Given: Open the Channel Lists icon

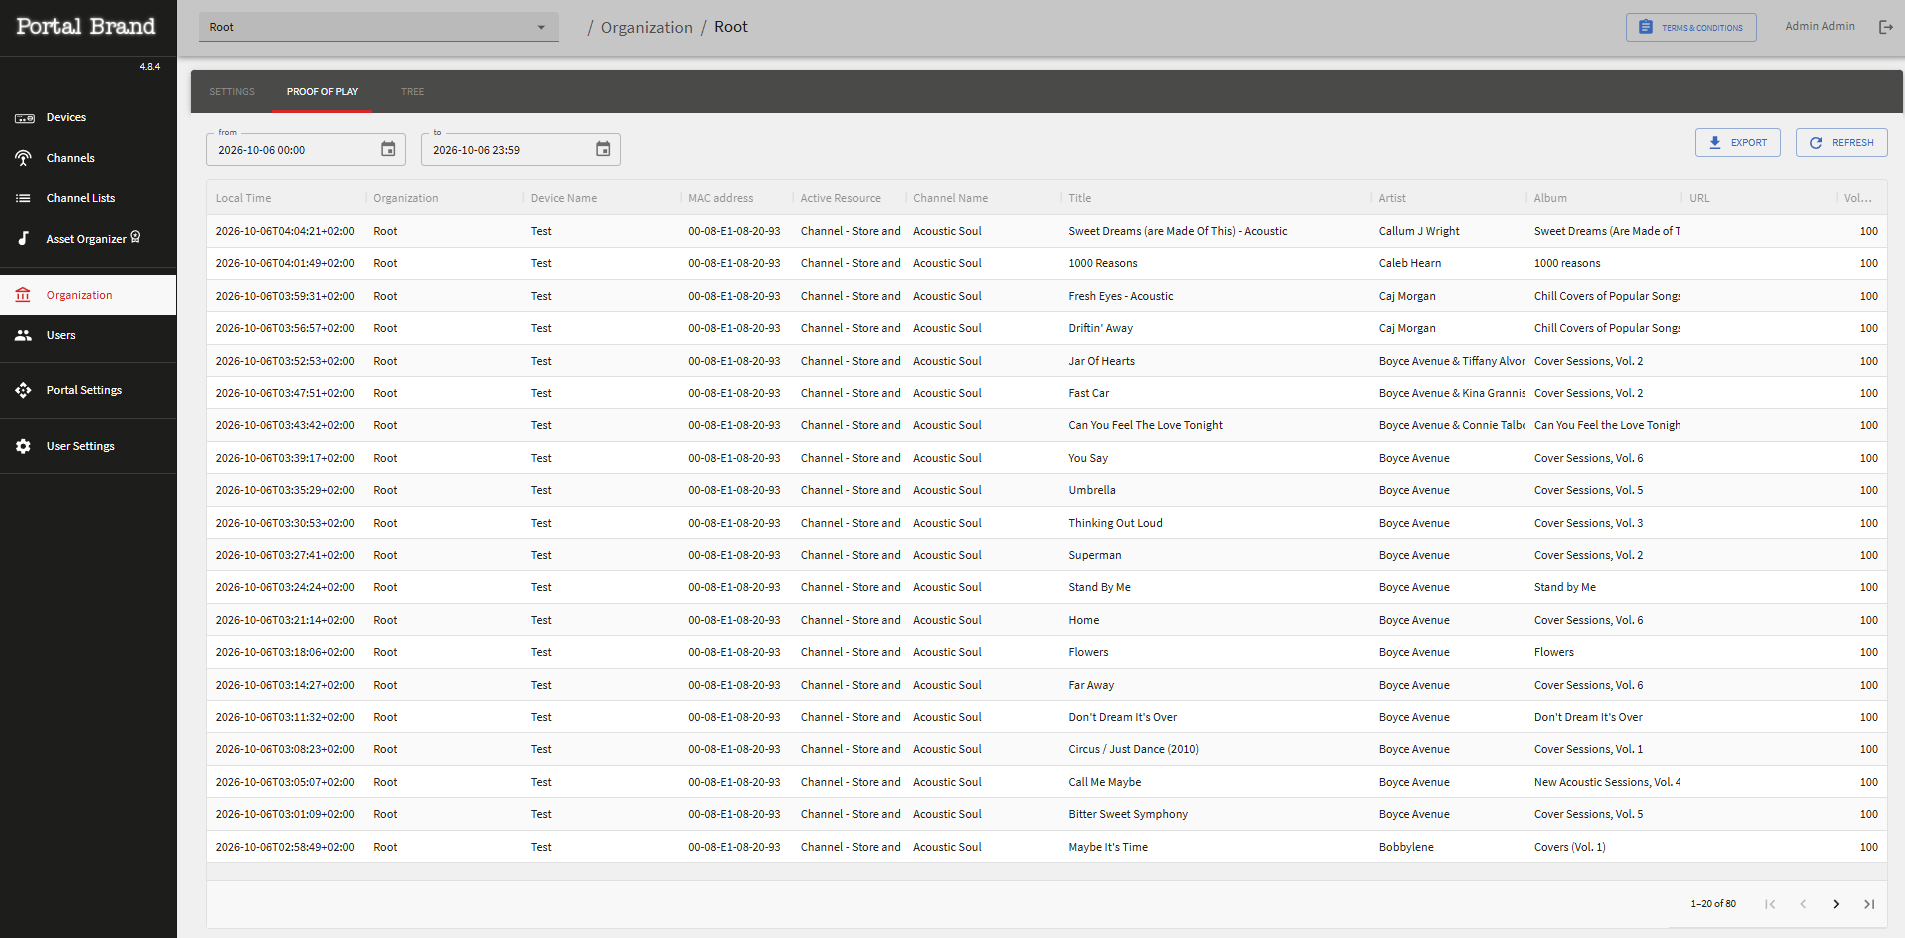Looking at the screenshot, I should coord(23,198).
